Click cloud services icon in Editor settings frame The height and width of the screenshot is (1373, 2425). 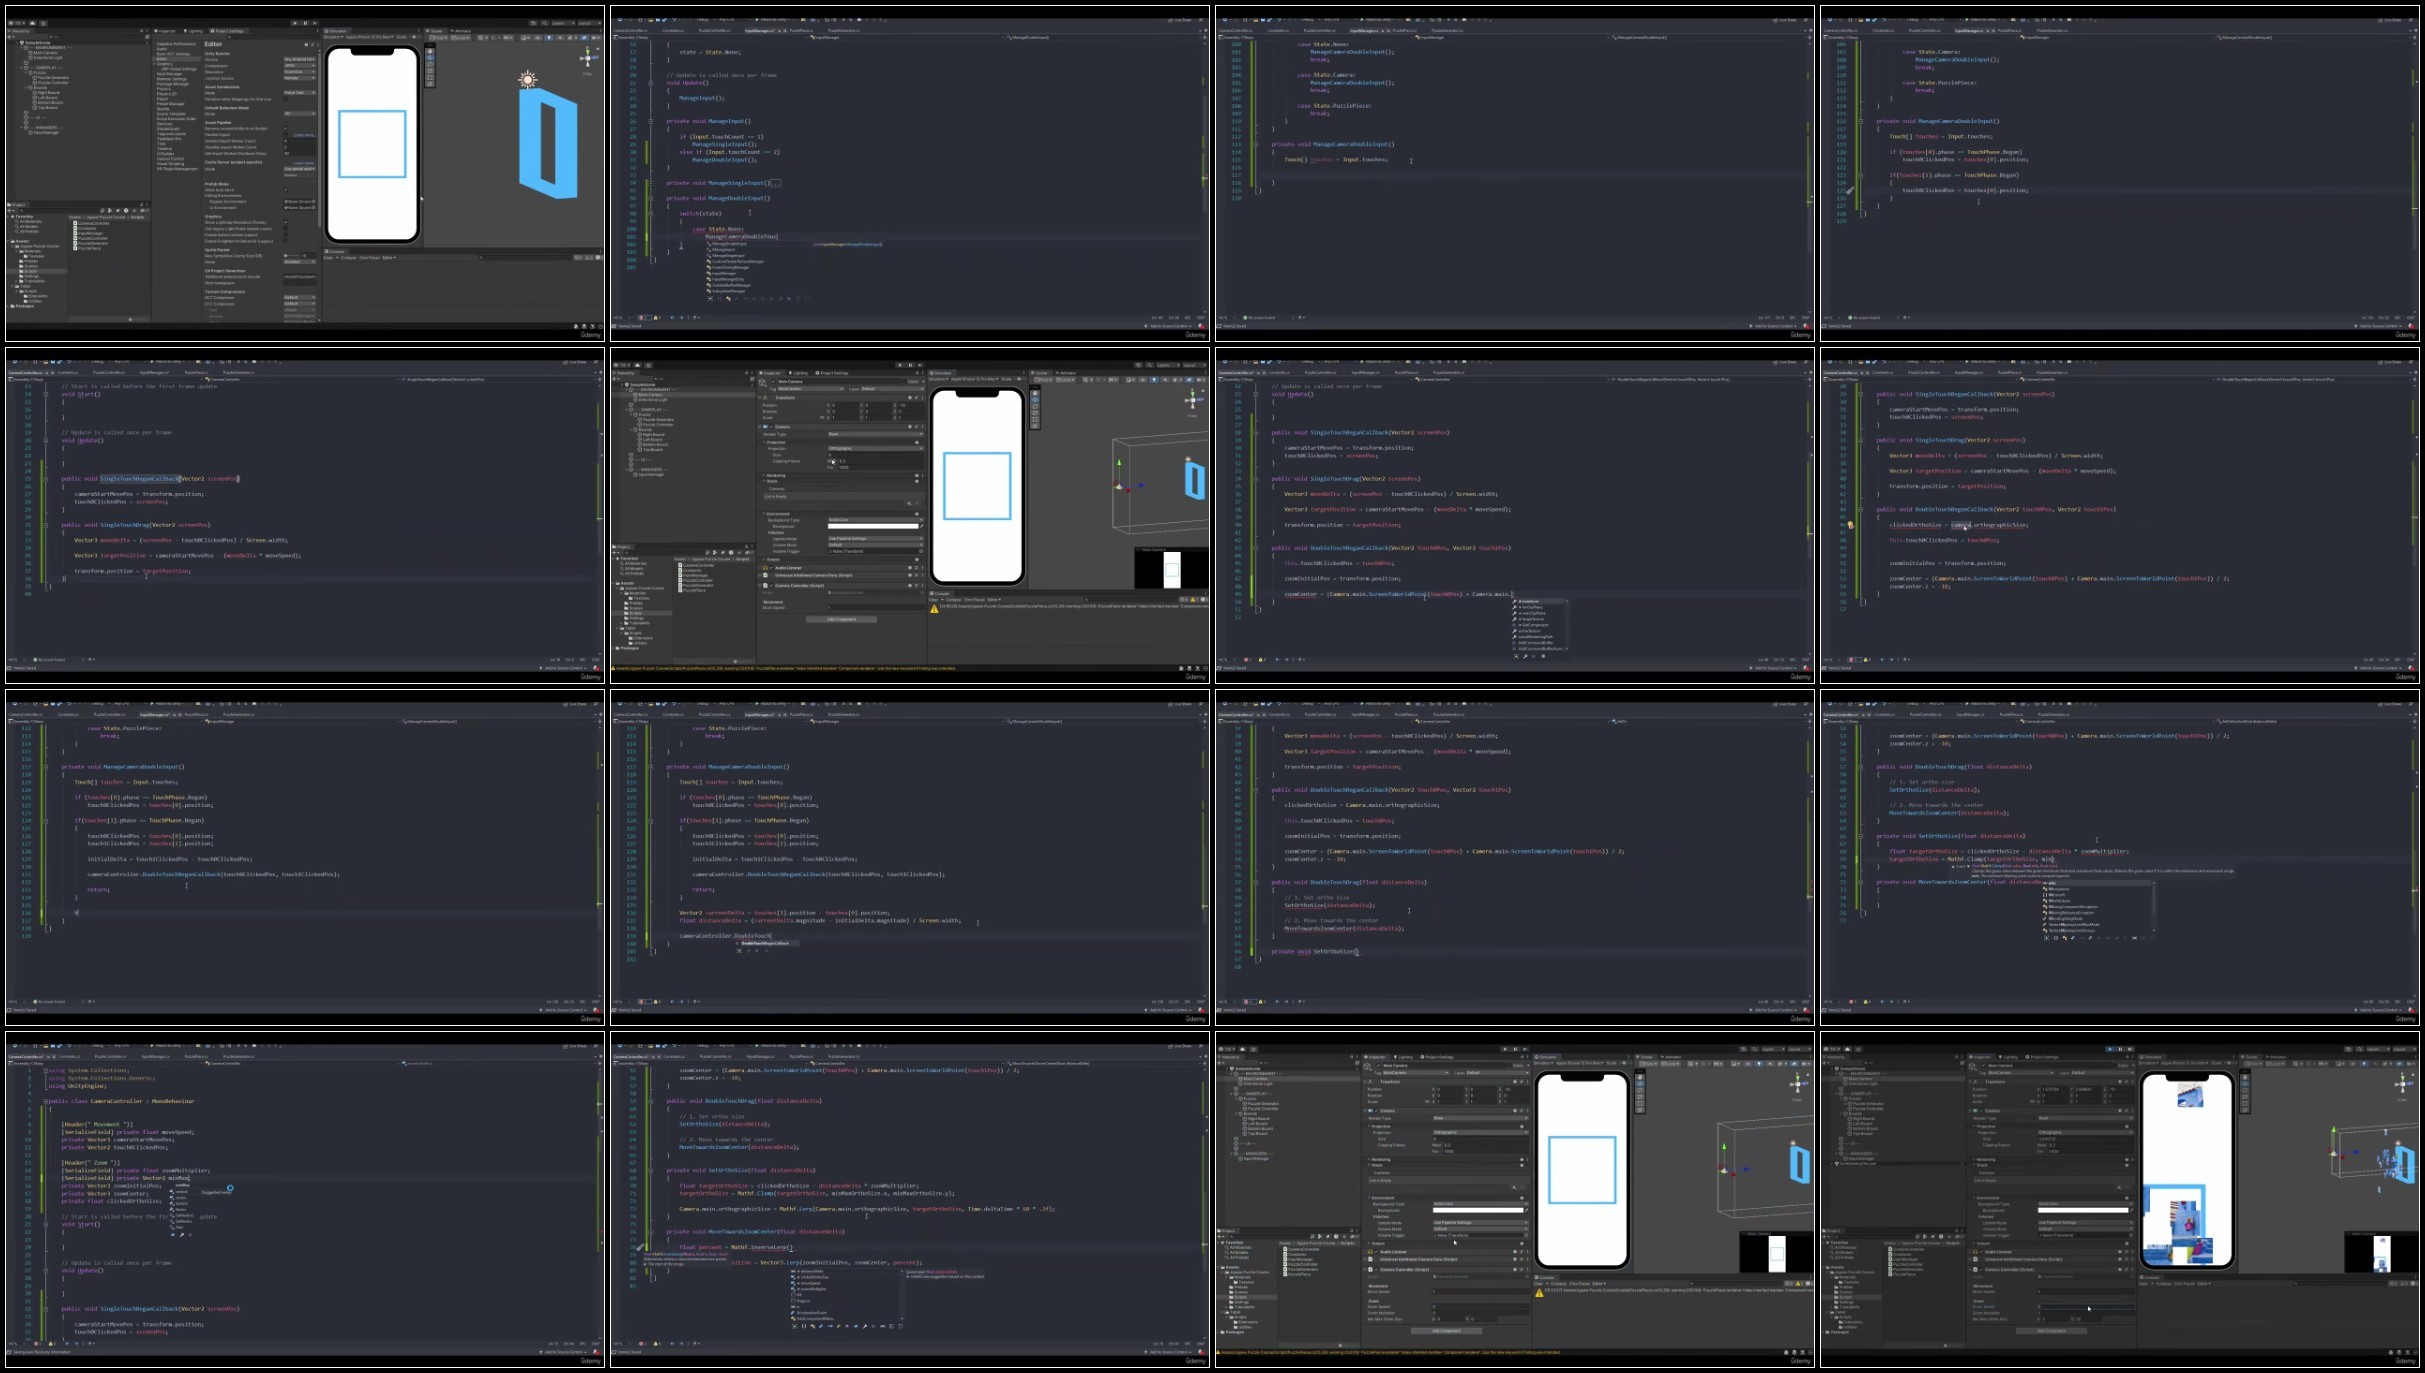32,23
